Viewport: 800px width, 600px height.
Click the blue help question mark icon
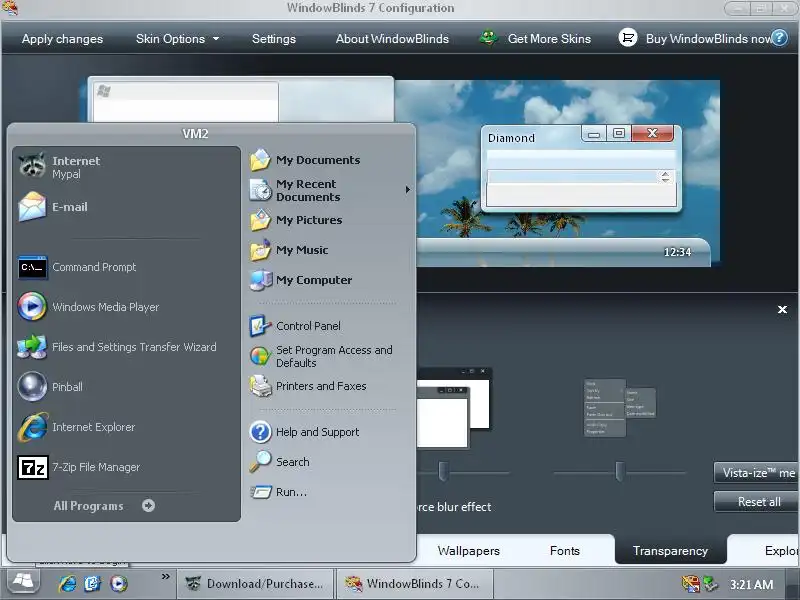coord(779,38)
